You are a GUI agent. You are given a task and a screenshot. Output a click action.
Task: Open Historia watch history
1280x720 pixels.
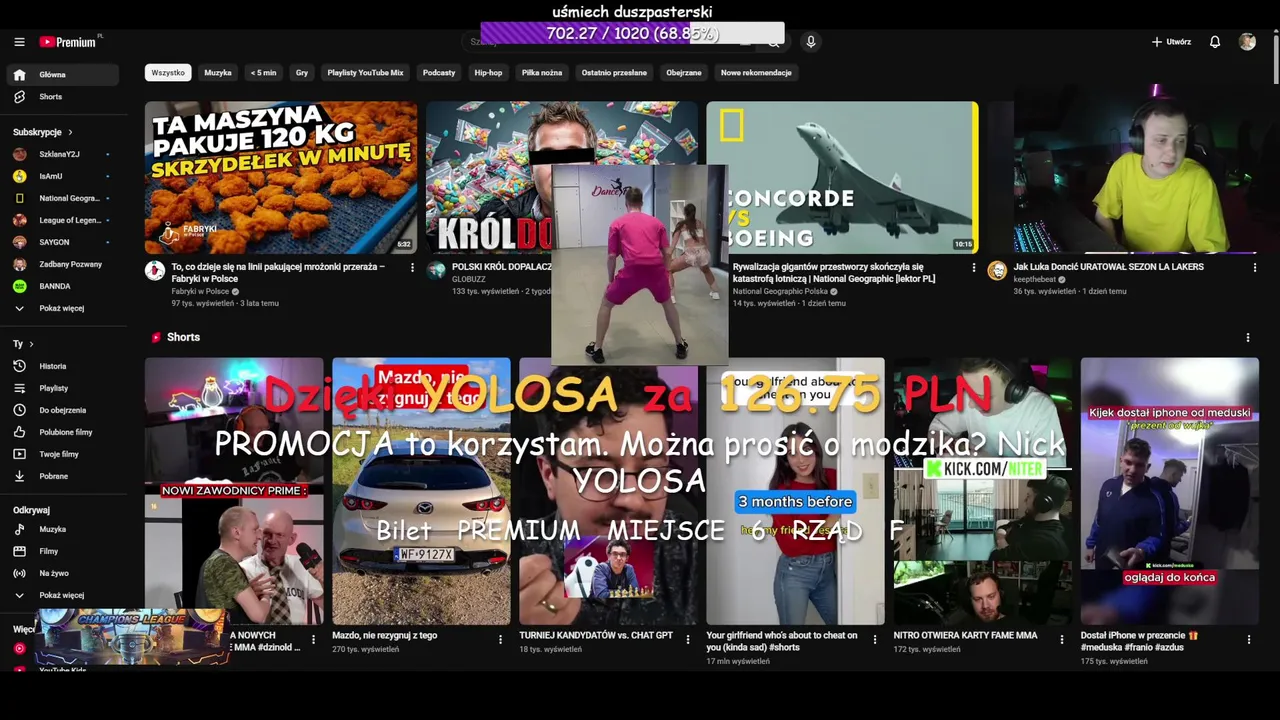coord(63,366)
